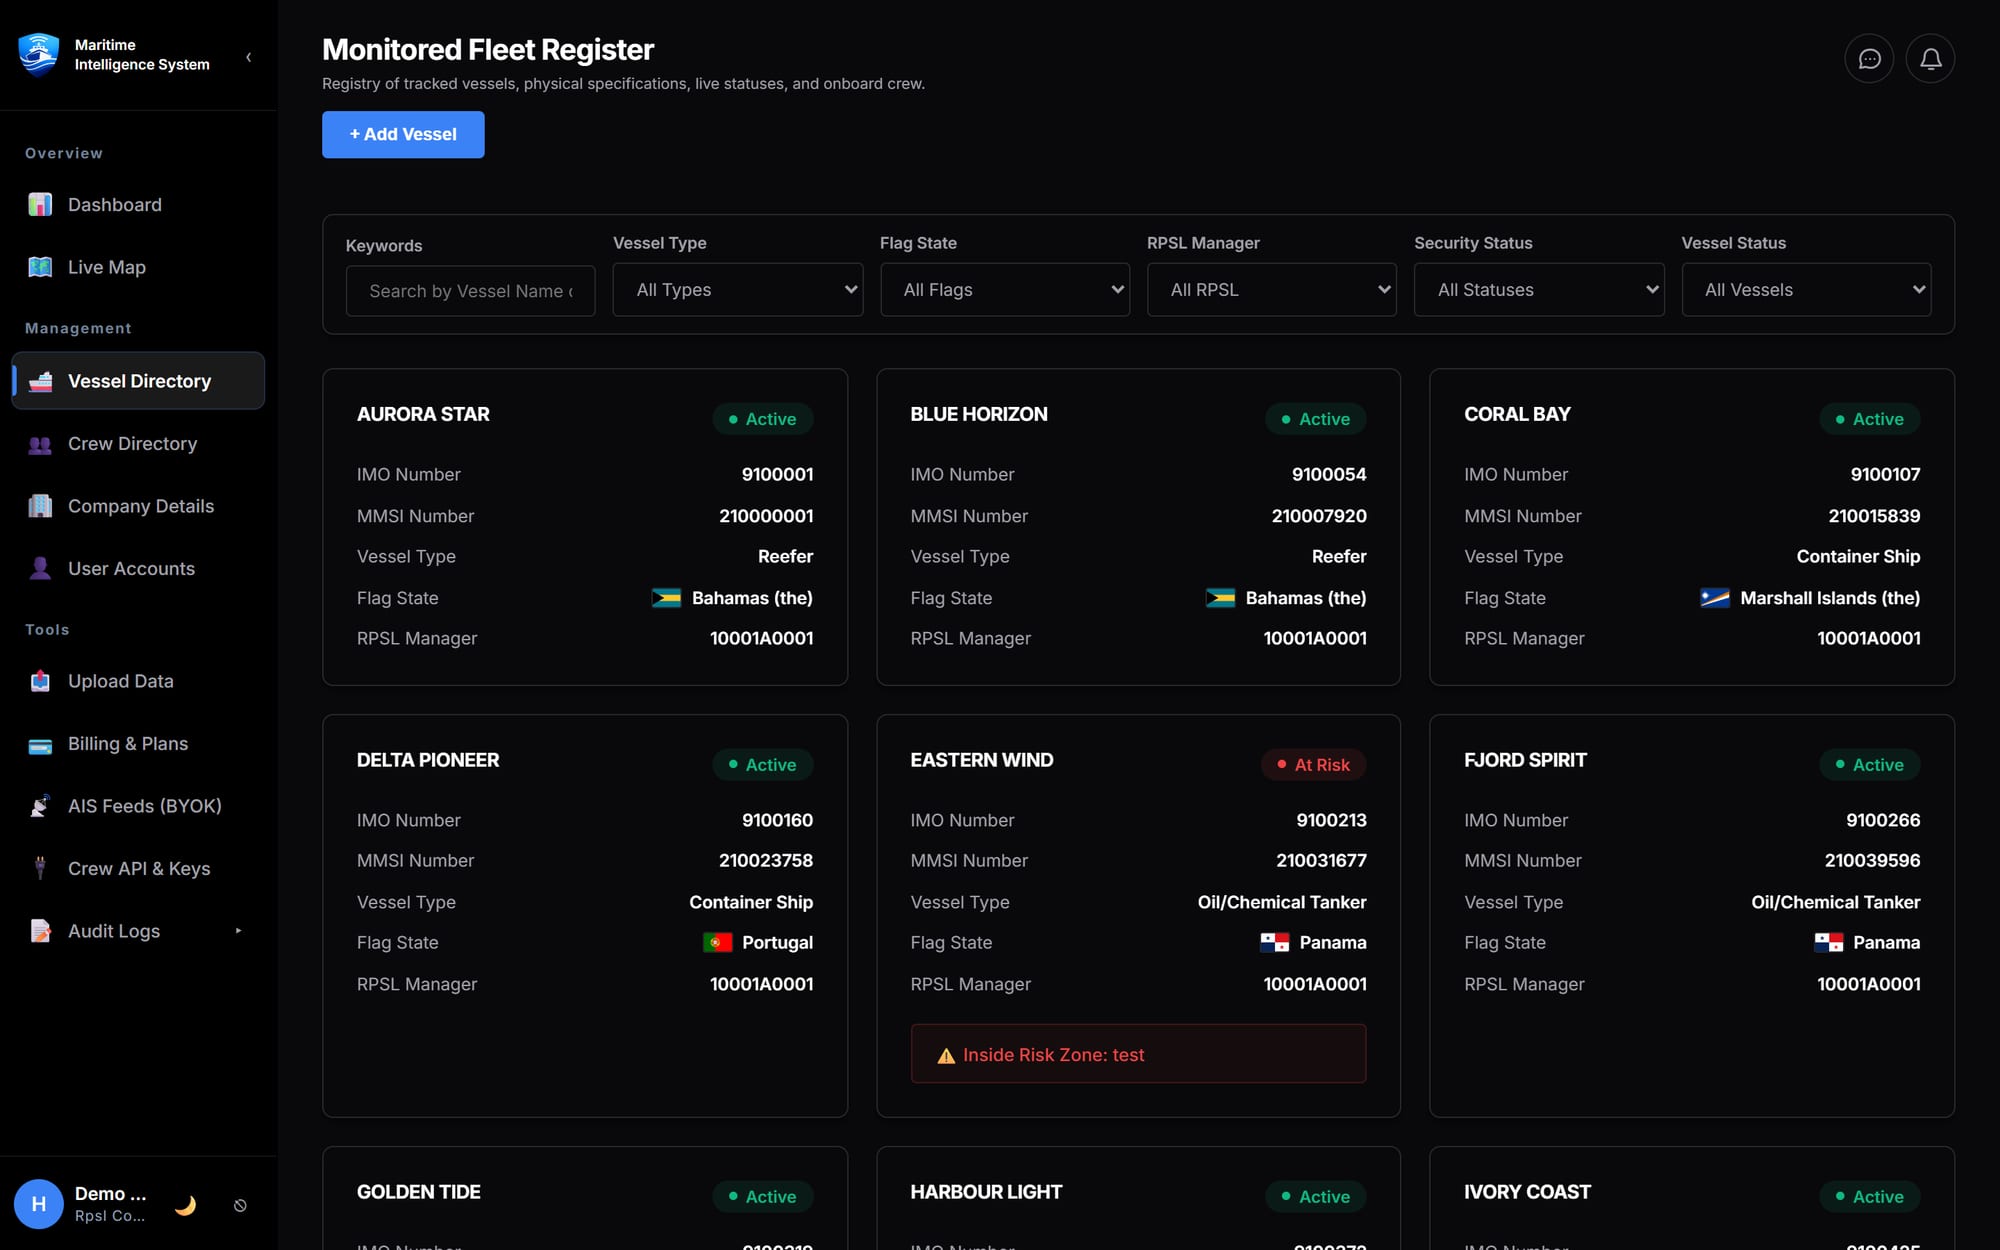Viewport: 2000px width, 1250px height.
Task: Open the EASTERN WIND vessel card
Action: [x=1138, y=915]
